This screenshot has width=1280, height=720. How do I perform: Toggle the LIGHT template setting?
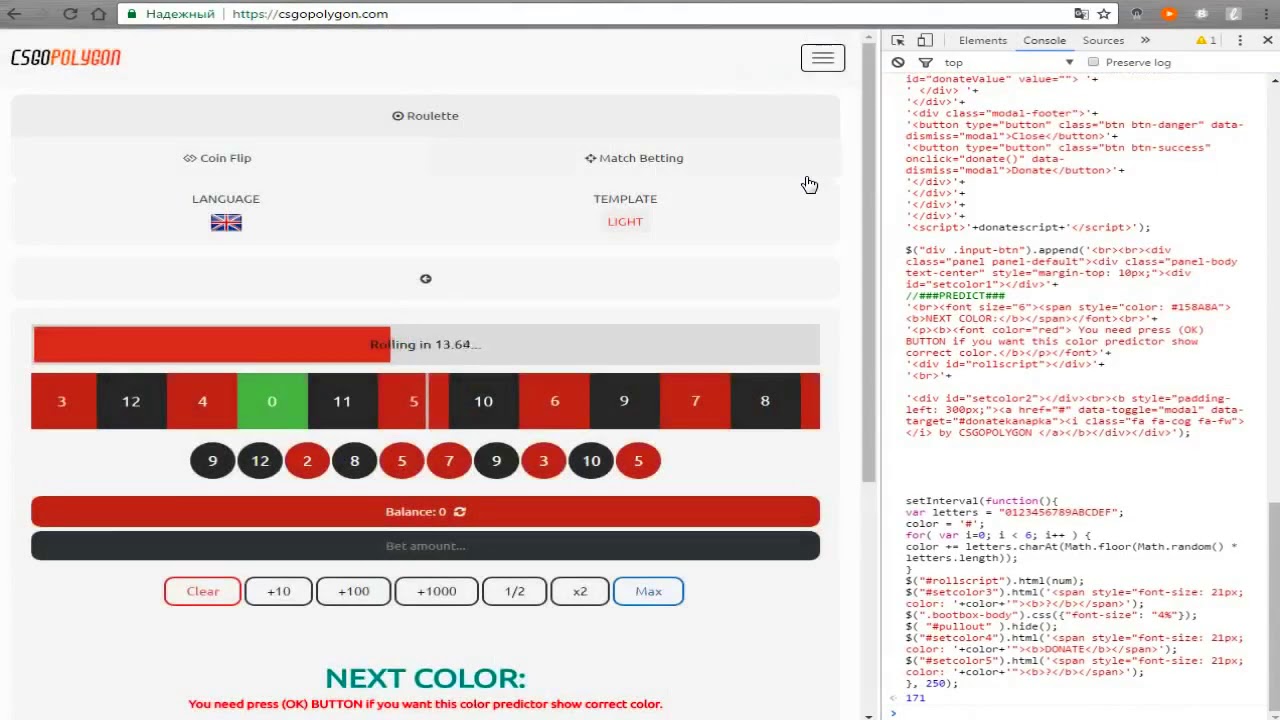tap(625, 222)
